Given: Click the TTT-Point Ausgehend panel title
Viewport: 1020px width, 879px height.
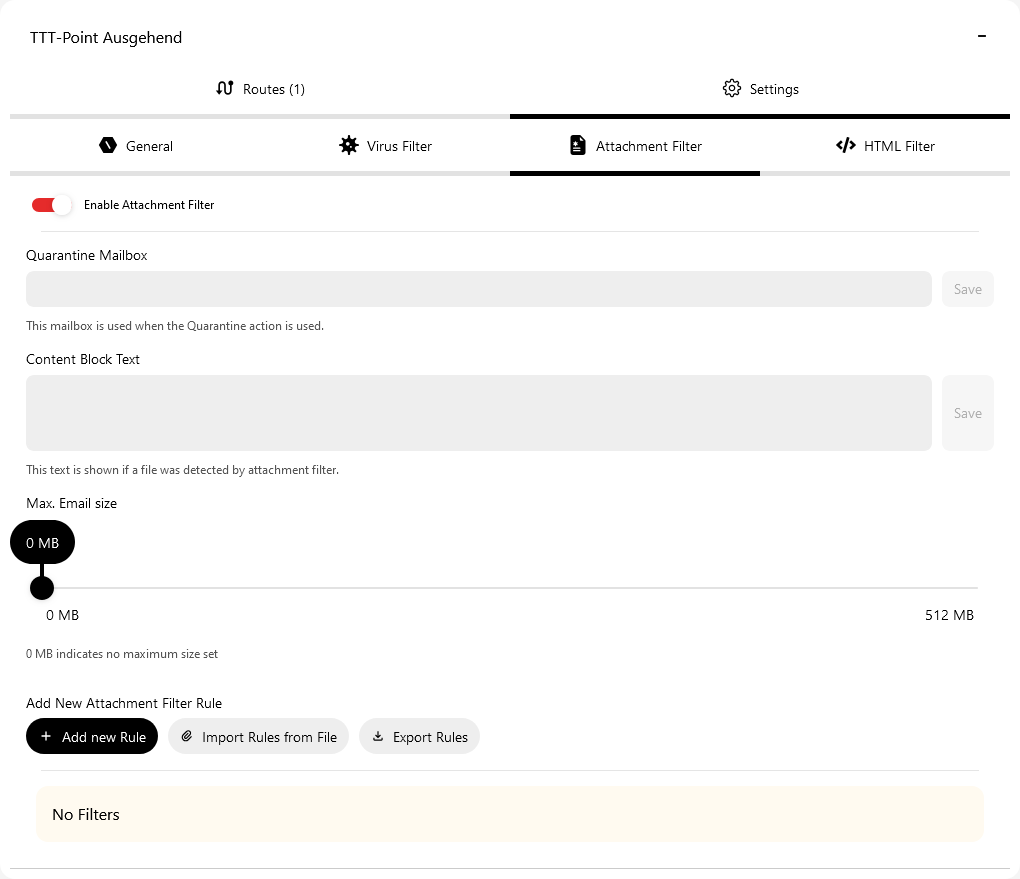Looking at the screenshot, I should tap(106, 38).
